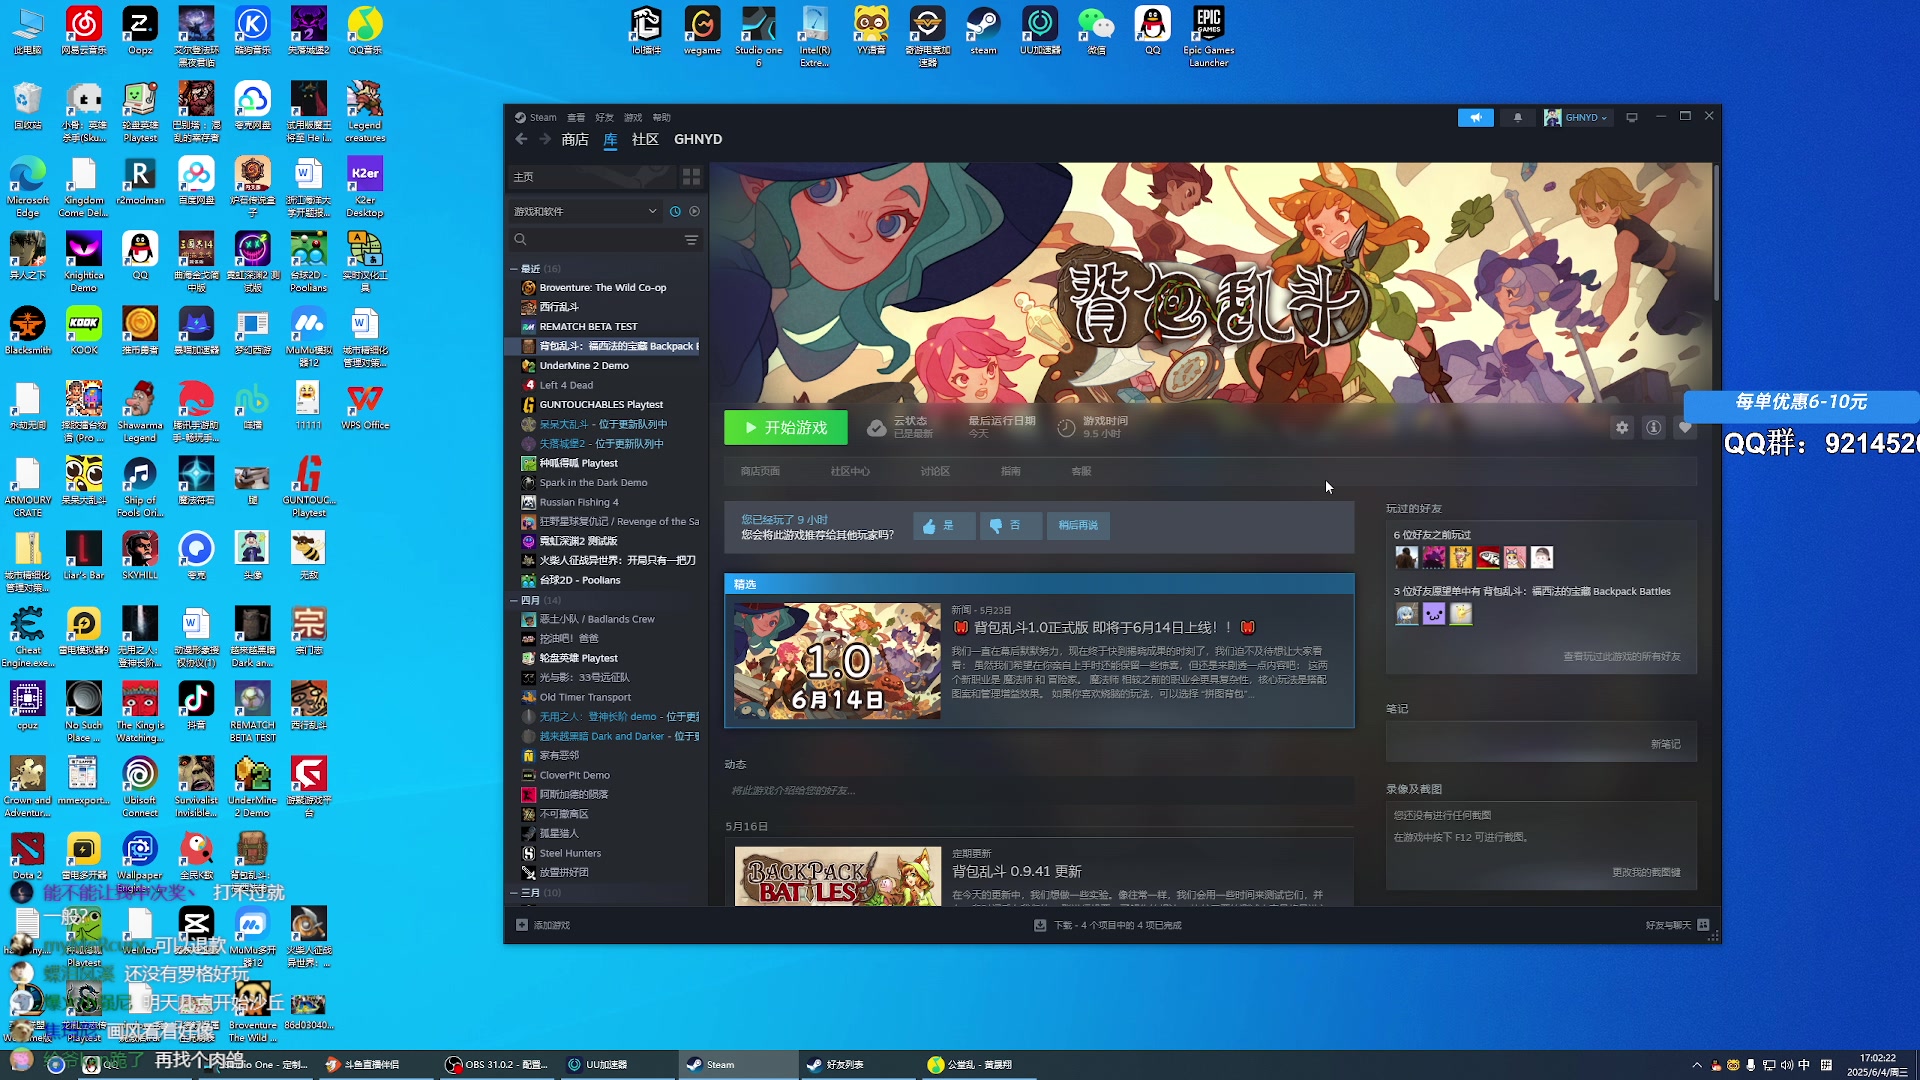Open Ubisoft Connect desktop icon
This screenshot has height=1080, width=1920.
140,787
